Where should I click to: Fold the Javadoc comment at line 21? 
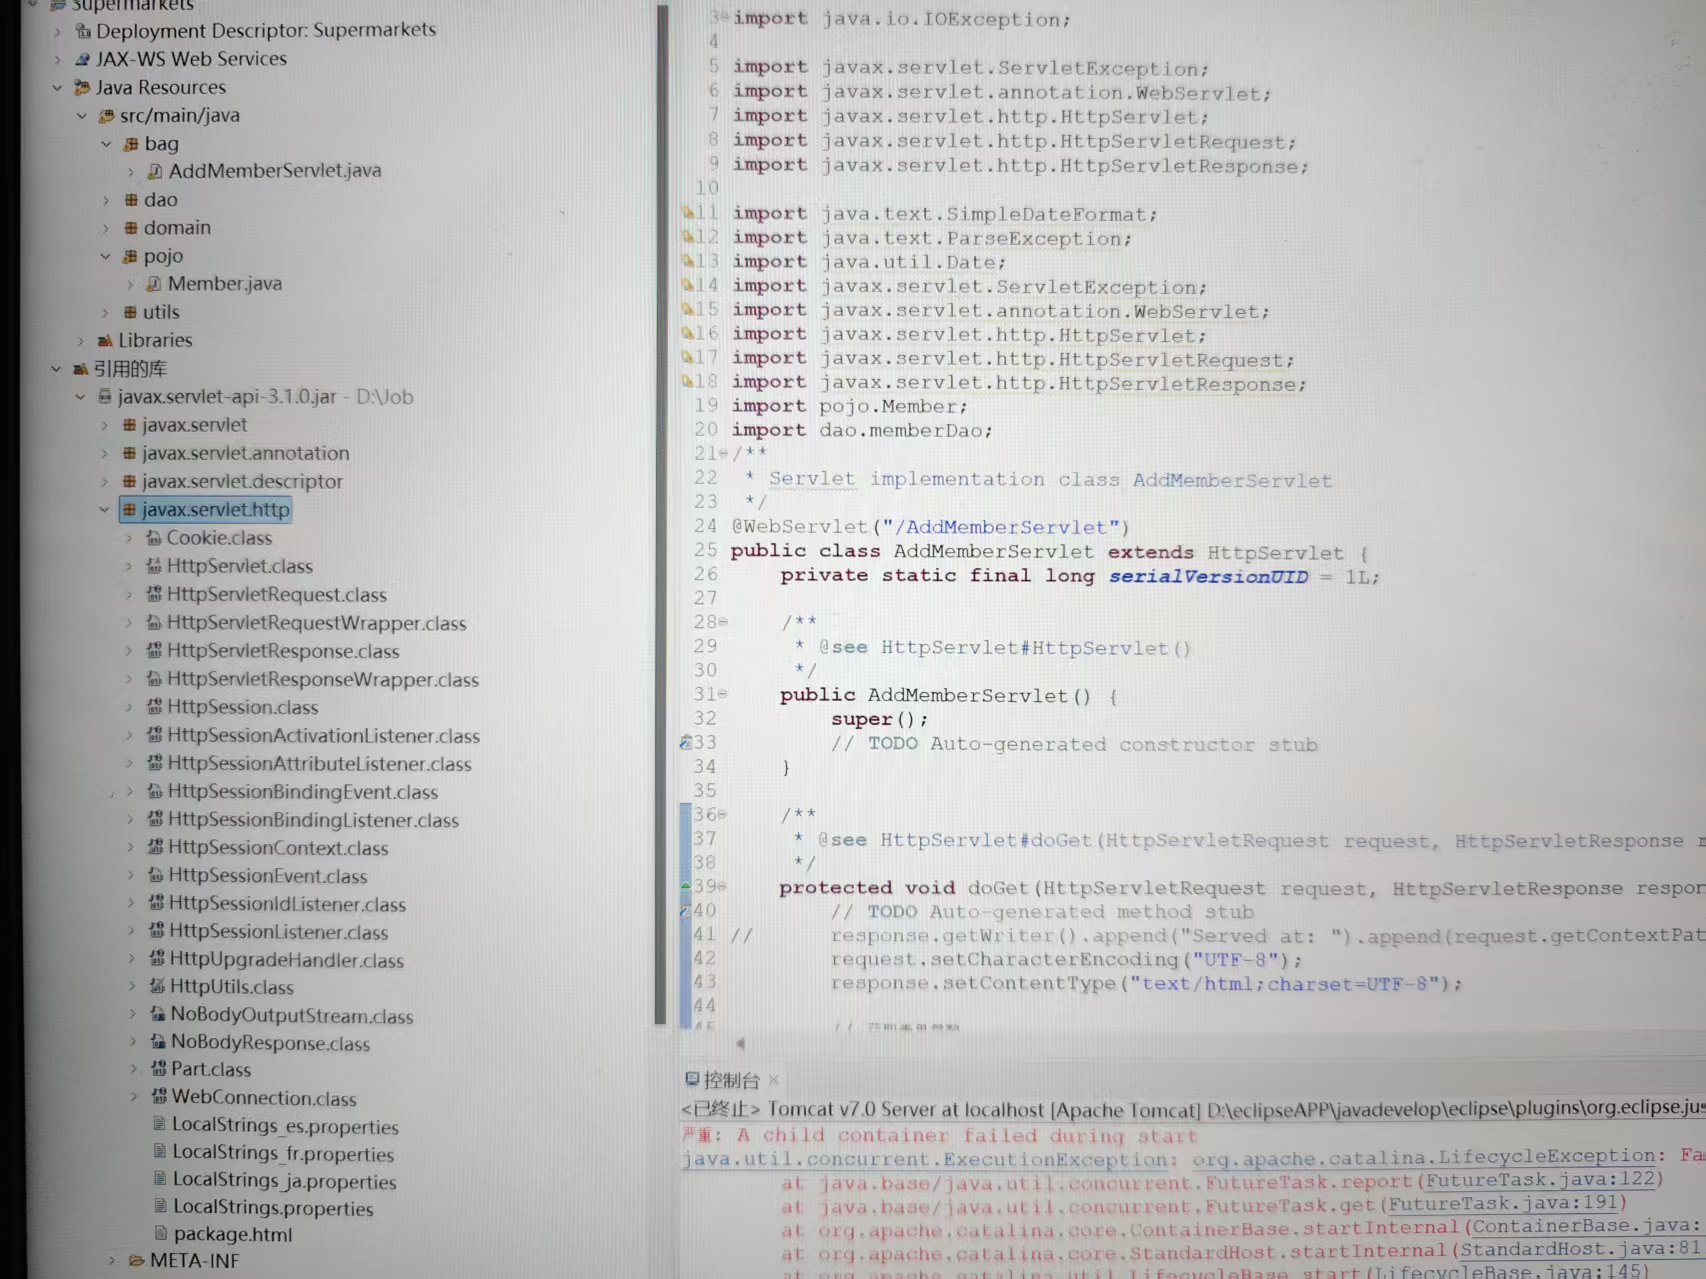click(x=724, y=453)
